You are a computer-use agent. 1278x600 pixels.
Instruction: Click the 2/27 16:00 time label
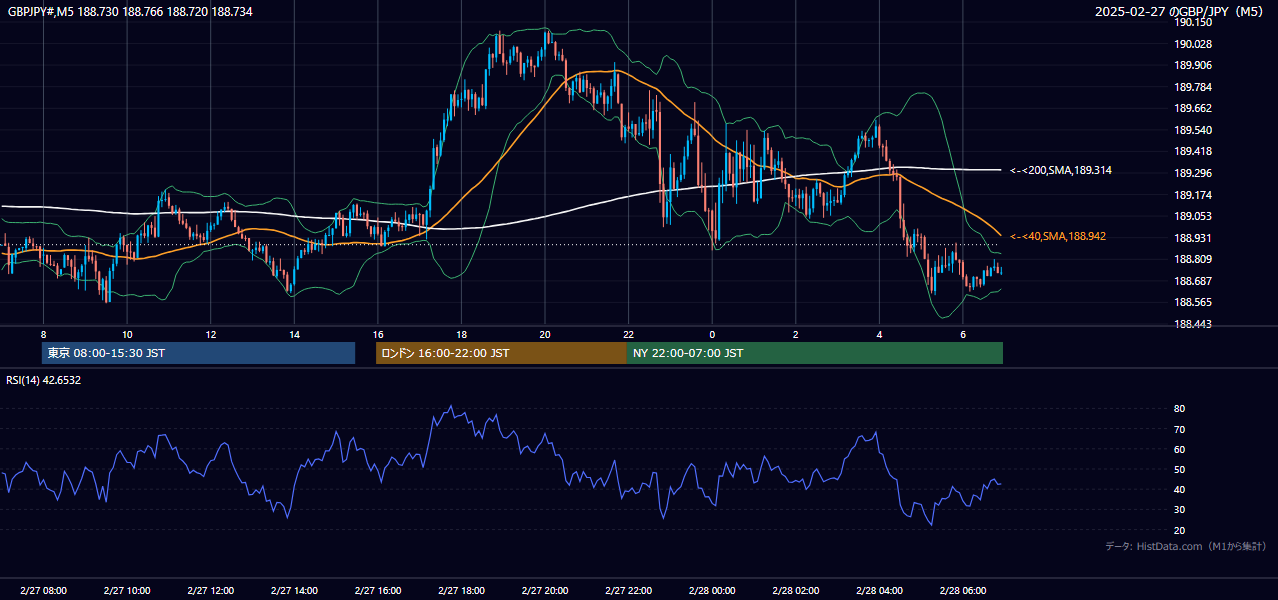378,591
